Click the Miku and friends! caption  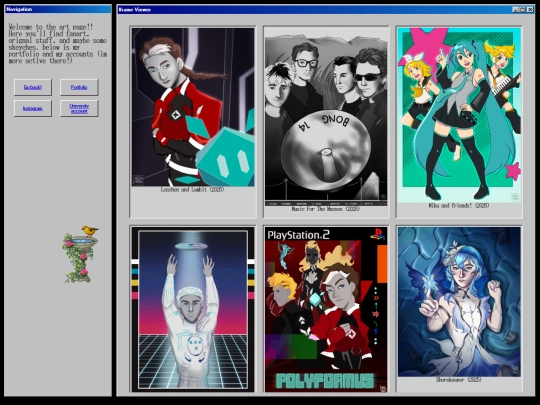click(x=459, y=206)
